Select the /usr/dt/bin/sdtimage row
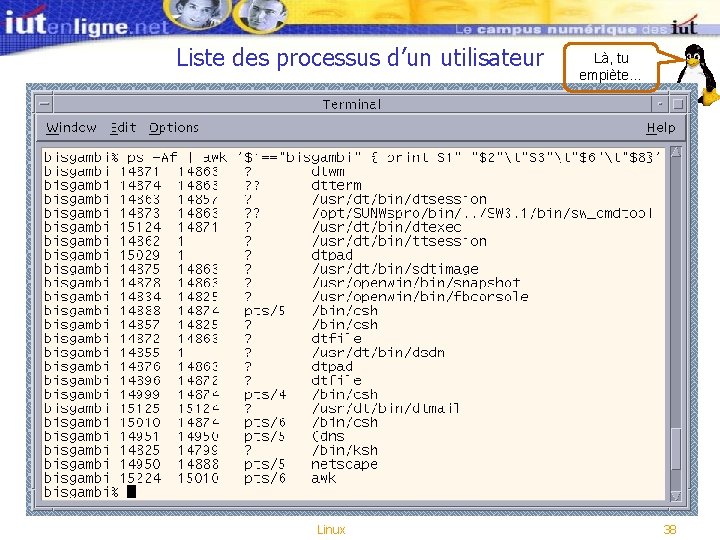 [x=261, y=269]
